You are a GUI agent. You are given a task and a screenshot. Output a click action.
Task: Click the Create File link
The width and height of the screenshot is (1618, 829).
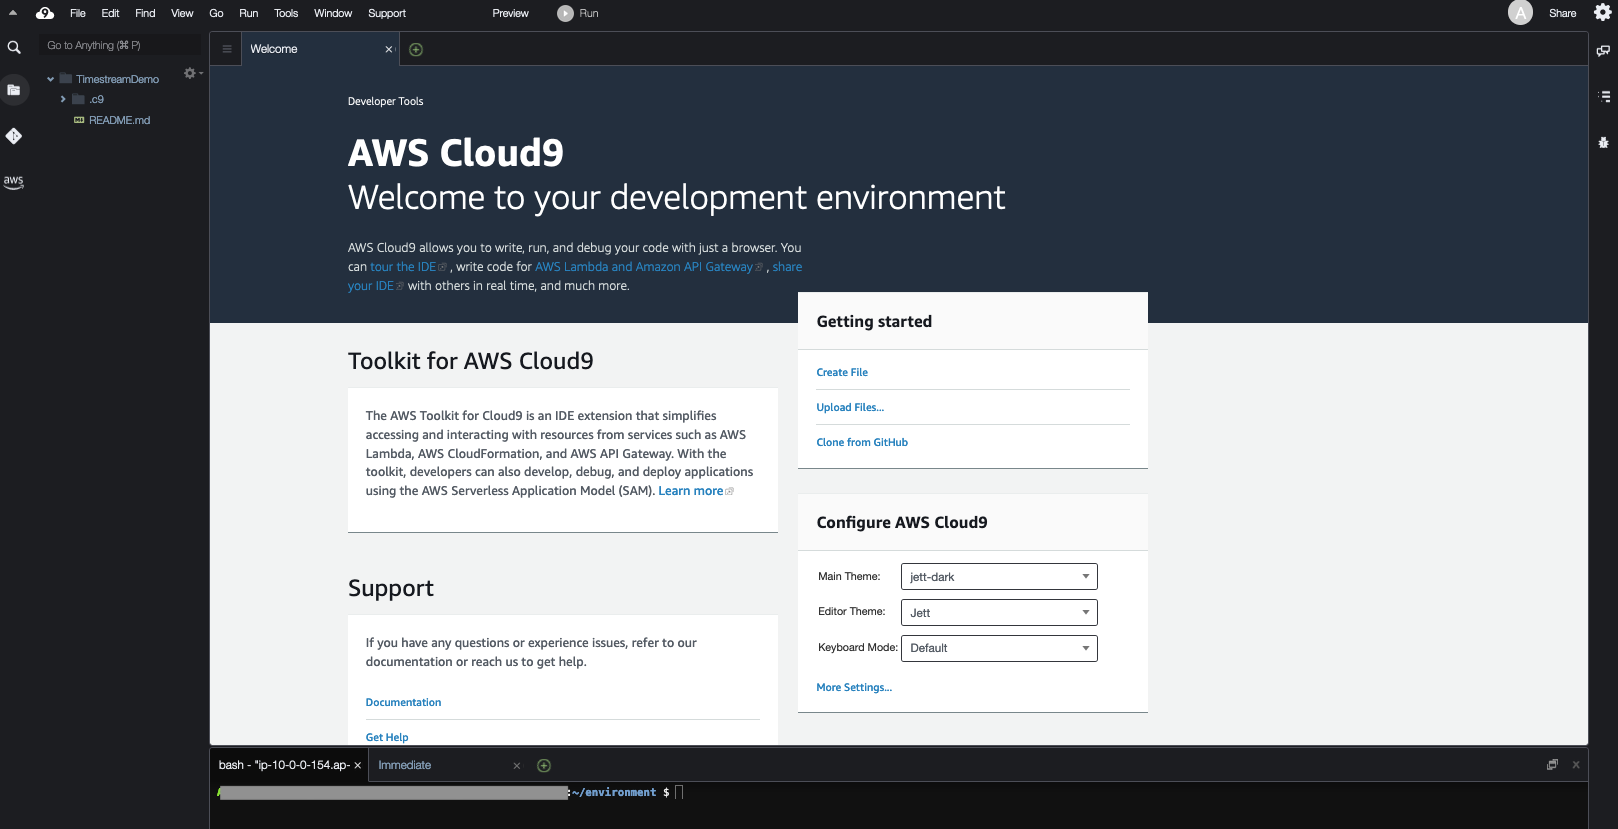[x=842, y=373]
